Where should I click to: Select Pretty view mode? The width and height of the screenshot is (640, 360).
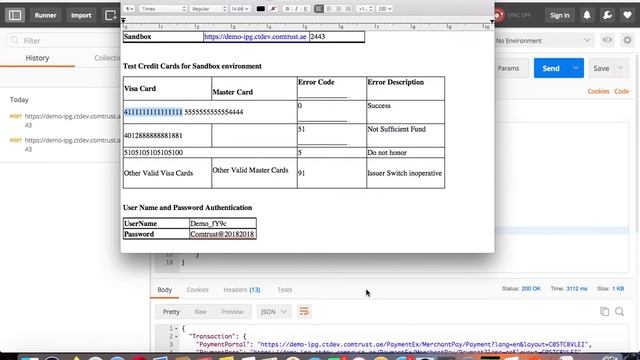pos(171,311)
